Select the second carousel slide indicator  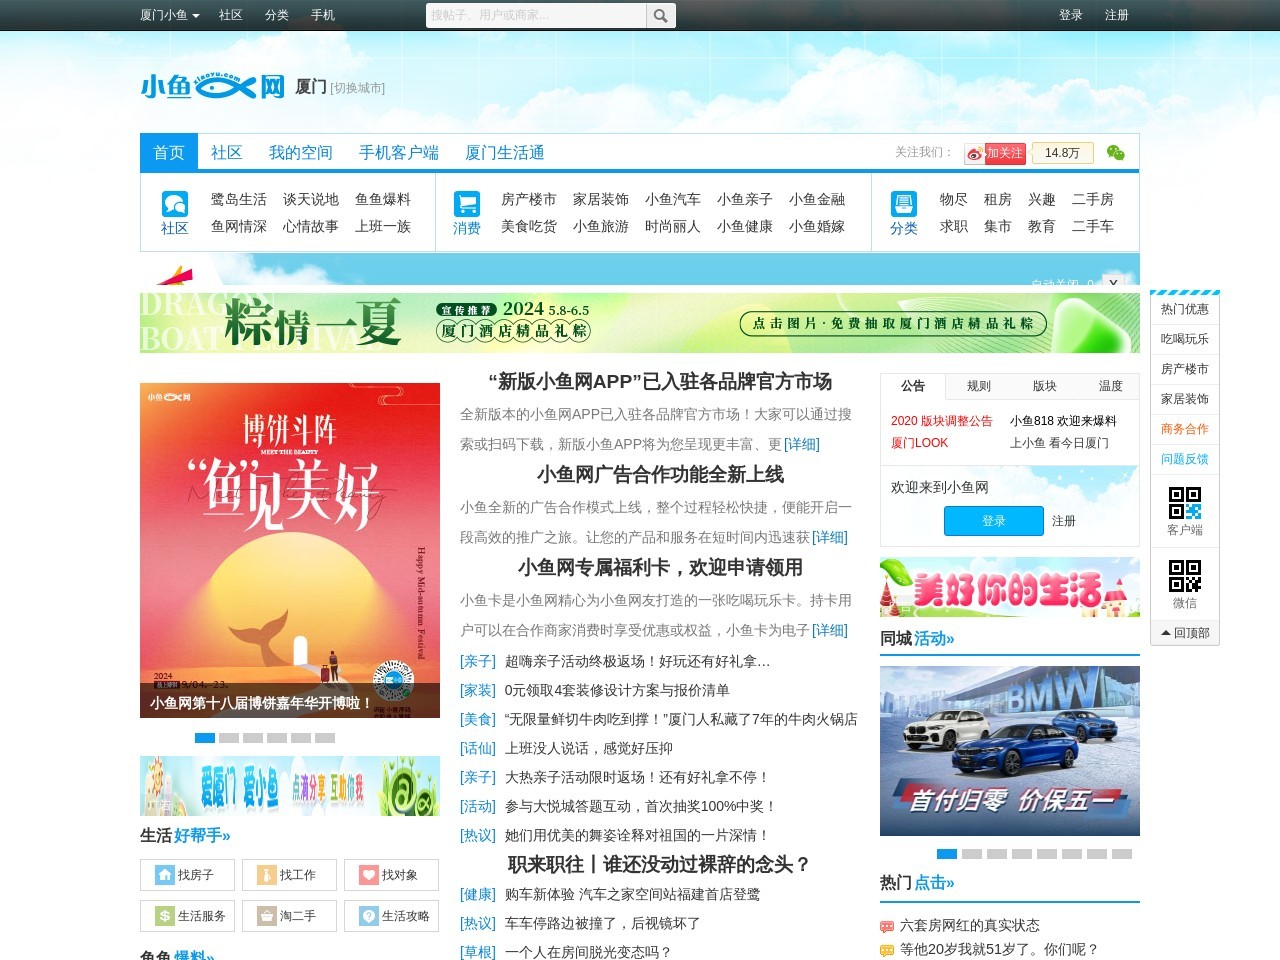[229, 738]
